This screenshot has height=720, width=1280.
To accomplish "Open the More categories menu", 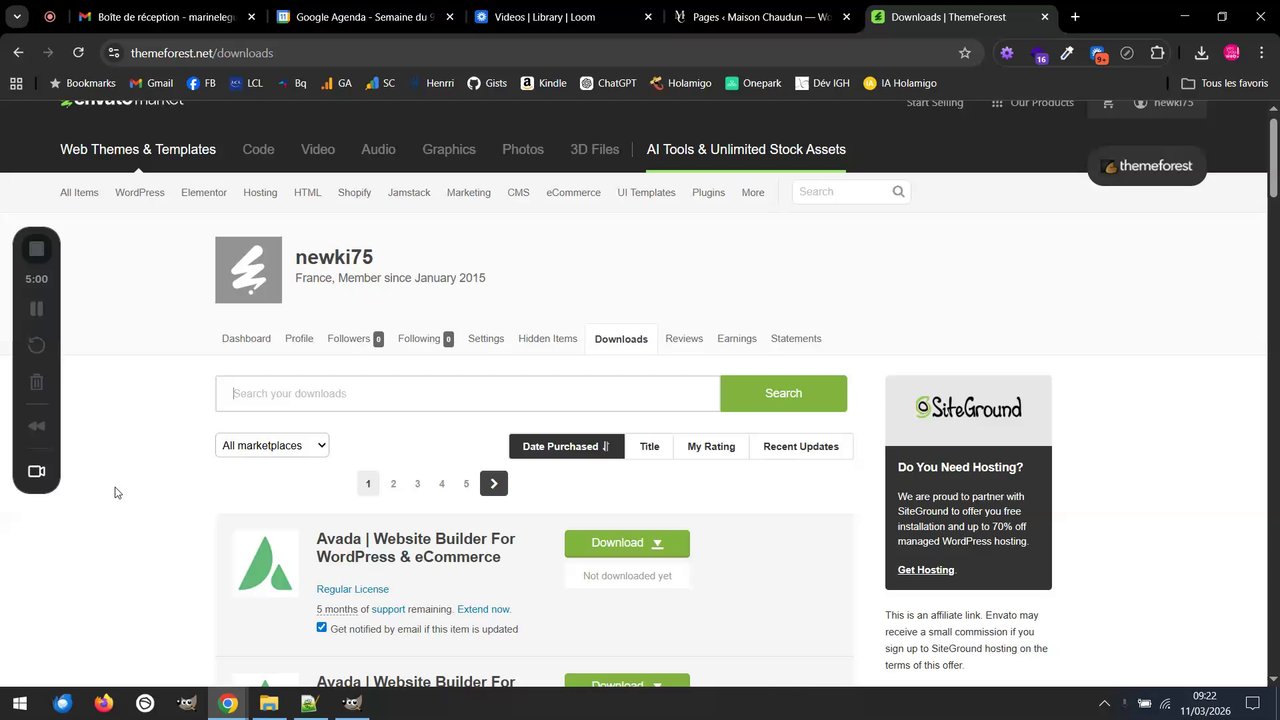I will coord(753,193).
